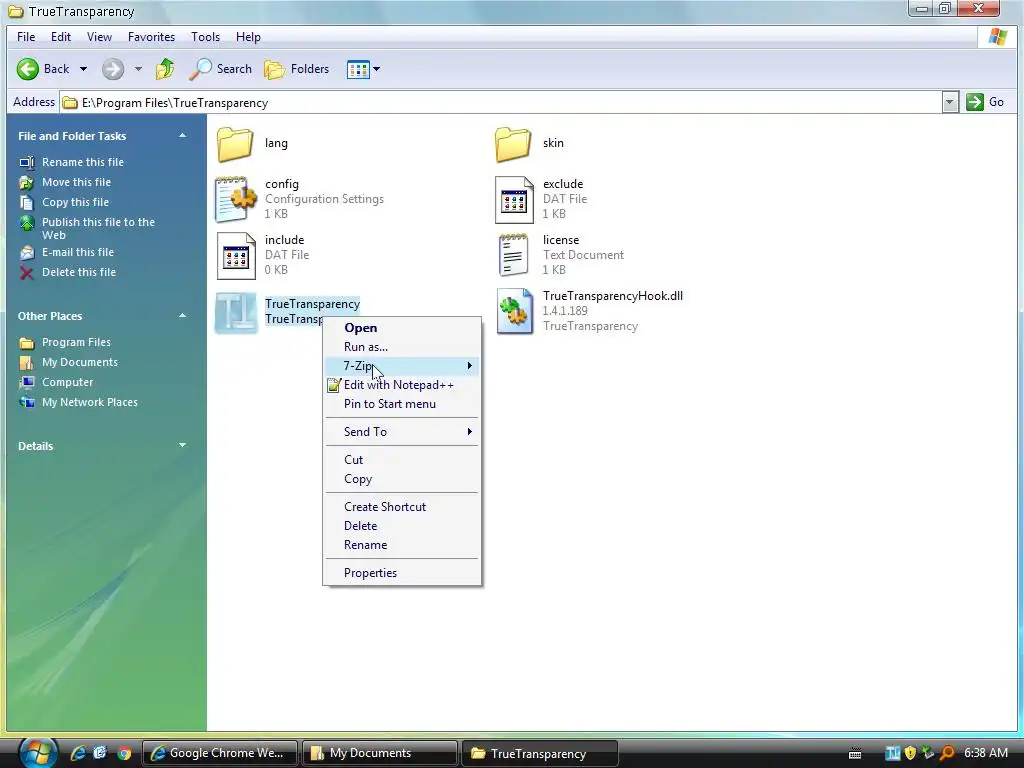Image resolution: width=1024 pixels, height=768 pixels.
Task: Open the Views dropdown button
Action: [x=363, y=69]
